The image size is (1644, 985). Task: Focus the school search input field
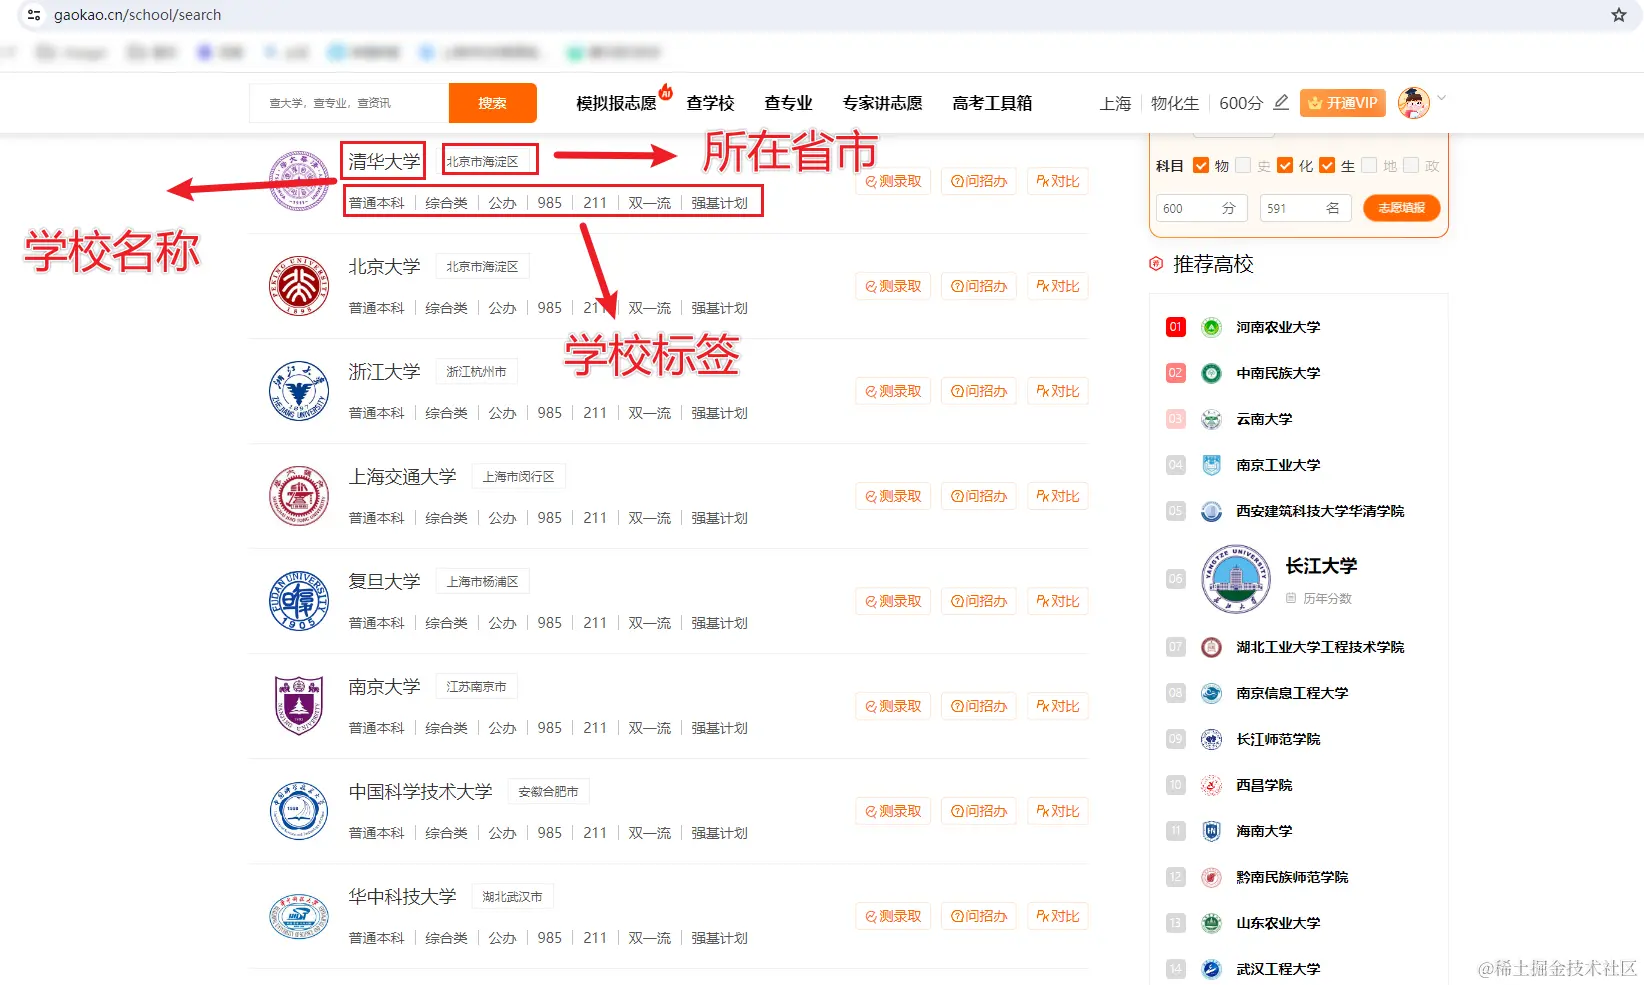[x=349, y=103]
